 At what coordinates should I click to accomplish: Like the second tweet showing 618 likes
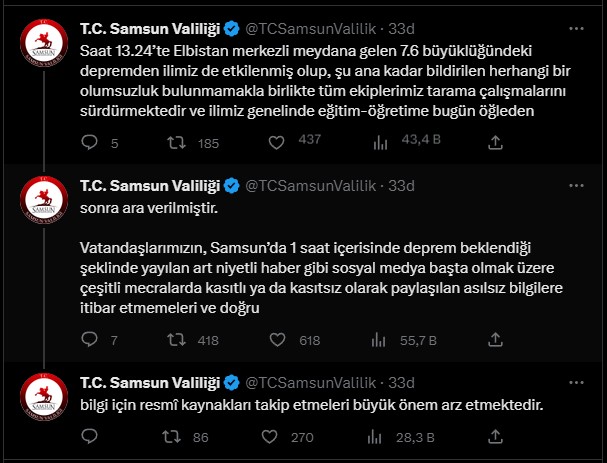point(277,340)
